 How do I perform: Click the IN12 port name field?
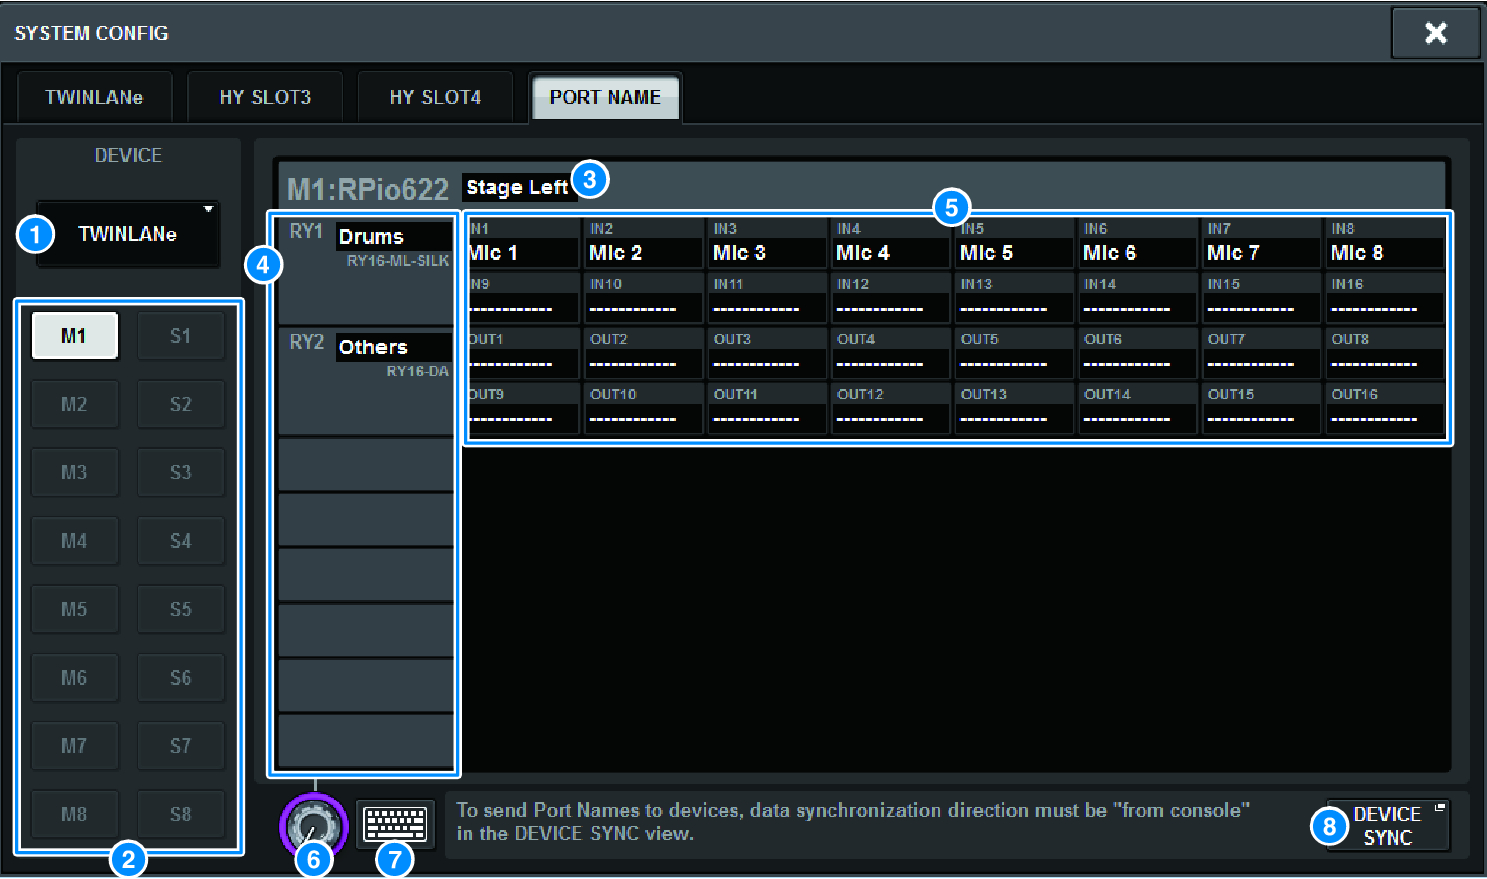click(x=890, y=308)
